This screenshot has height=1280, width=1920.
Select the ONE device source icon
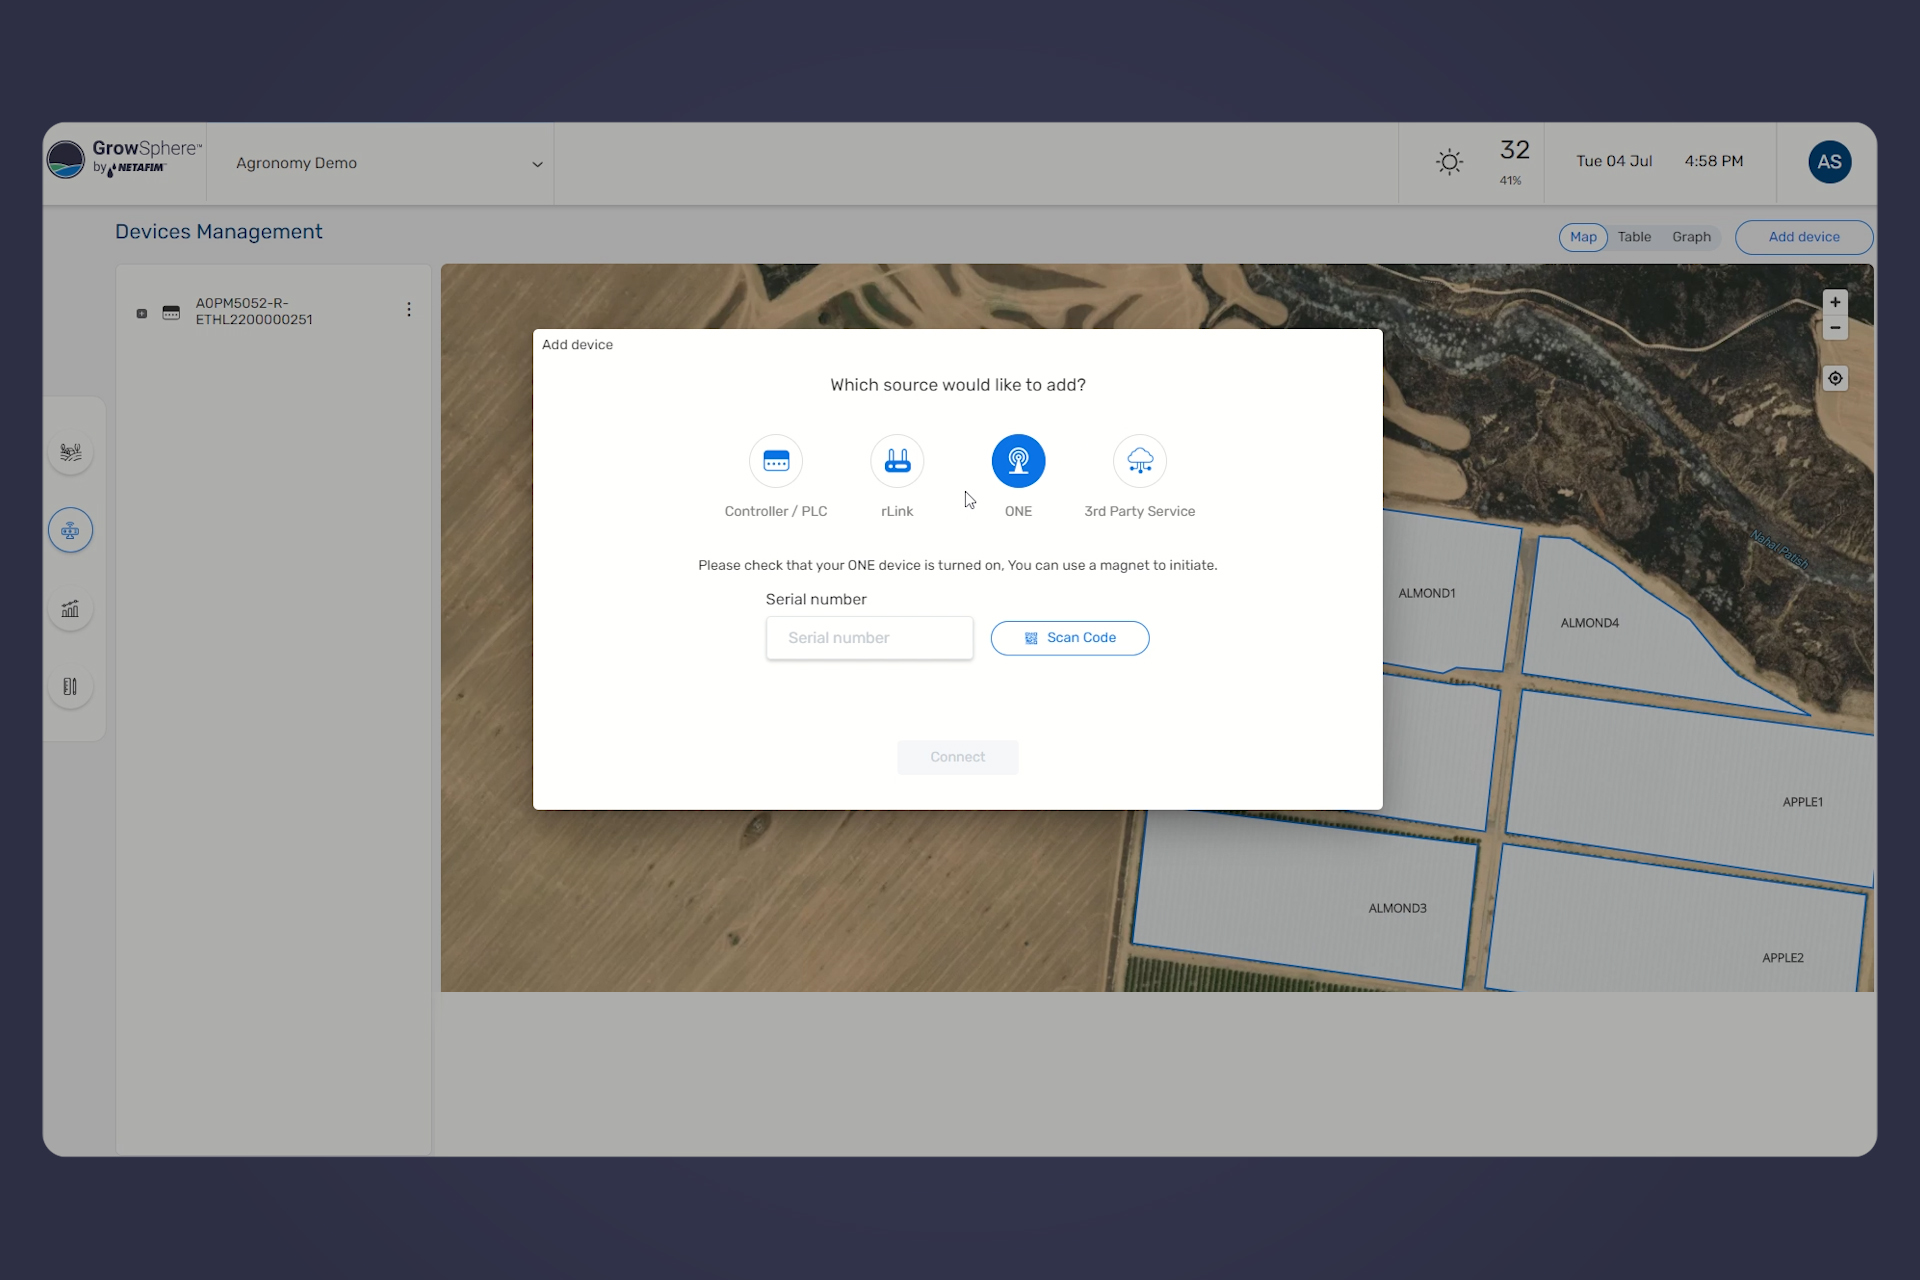click(x=1018, y=461)
